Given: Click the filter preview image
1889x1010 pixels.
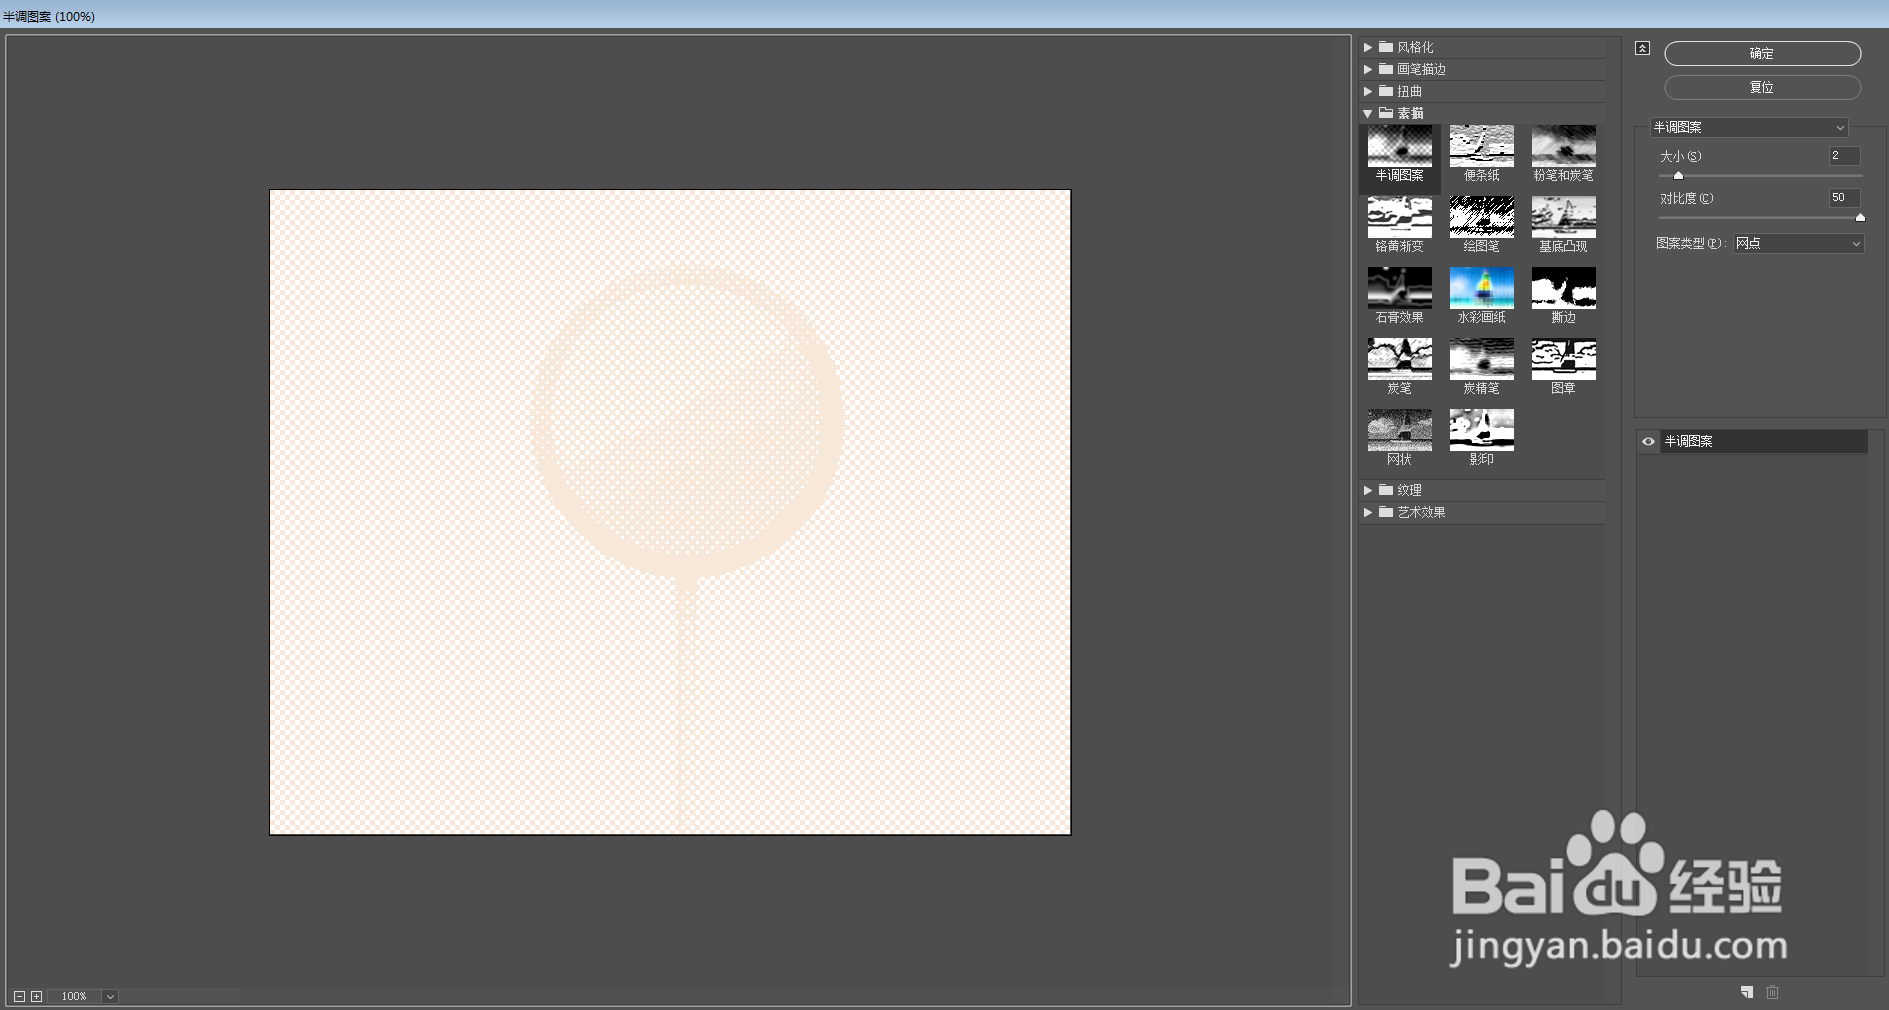Looking at the screenshot, I should [670, 512].
